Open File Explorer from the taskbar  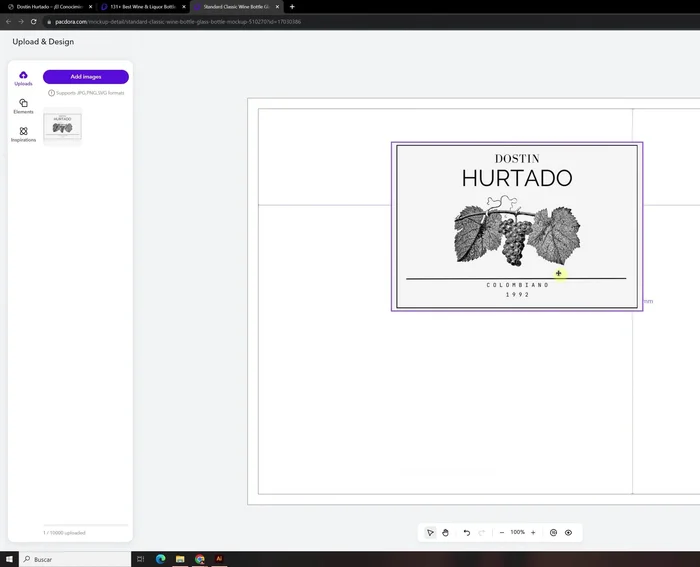180,559
